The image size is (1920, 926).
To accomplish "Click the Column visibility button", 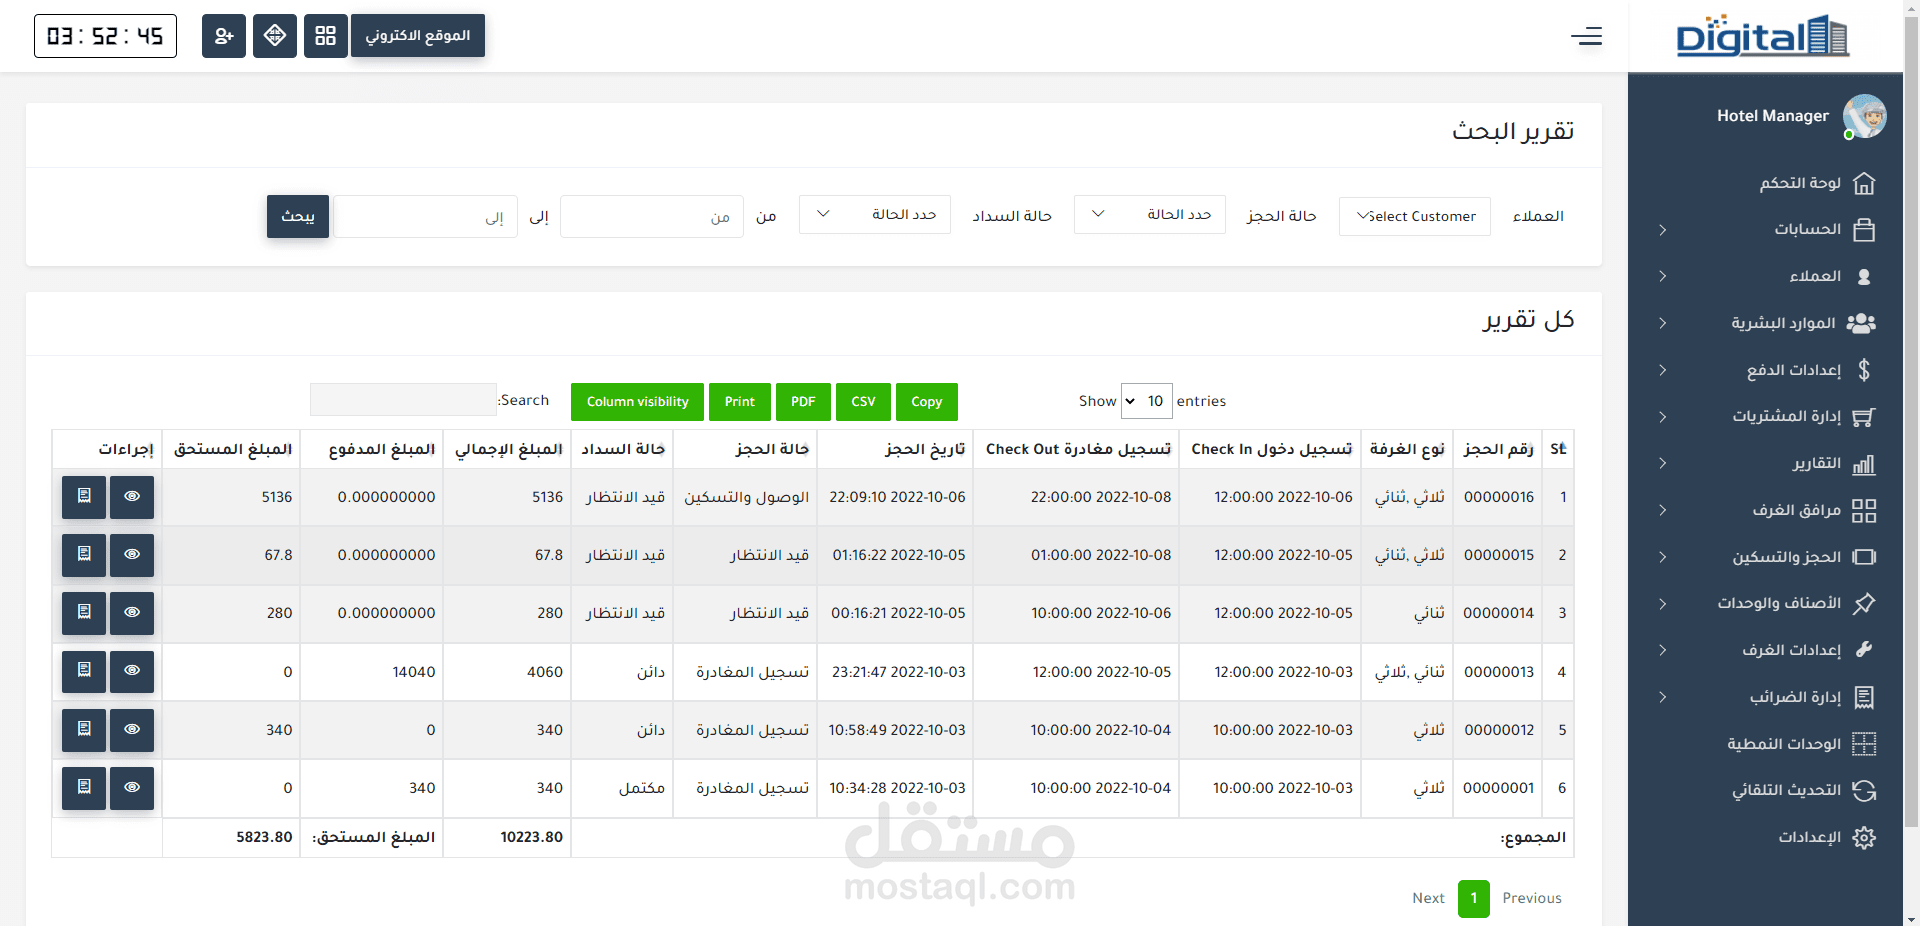I will pos(637,402).
